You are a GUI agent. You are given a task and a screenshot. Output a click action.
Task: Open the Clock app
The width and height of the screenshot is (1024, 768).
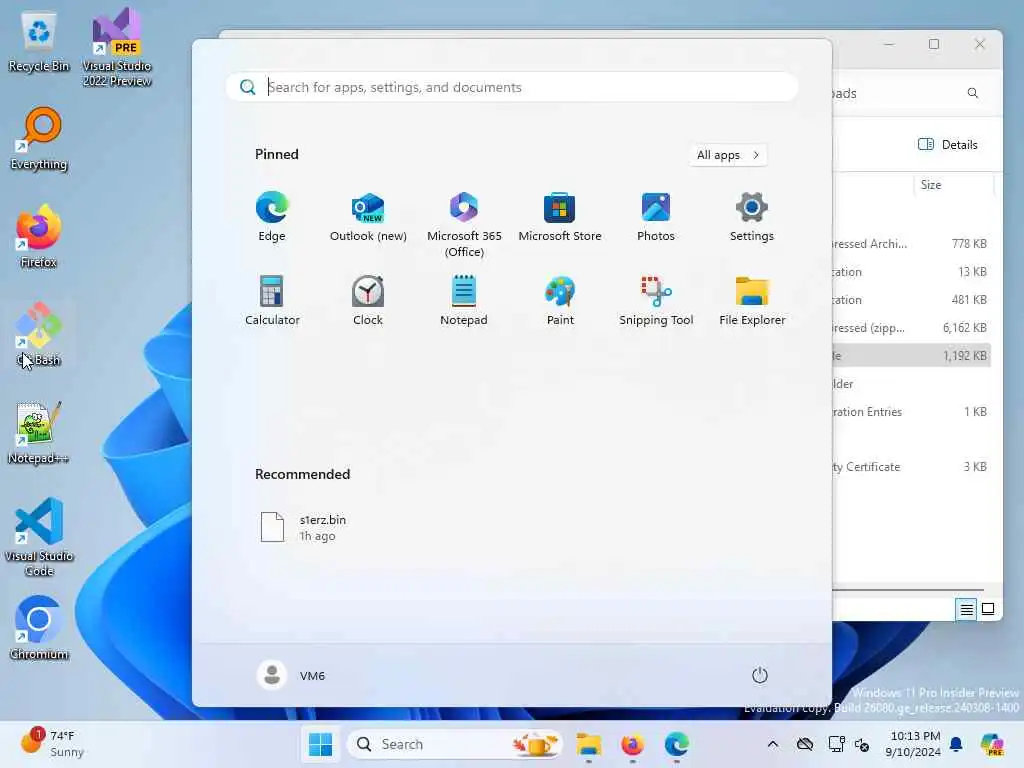click(368, 301)
